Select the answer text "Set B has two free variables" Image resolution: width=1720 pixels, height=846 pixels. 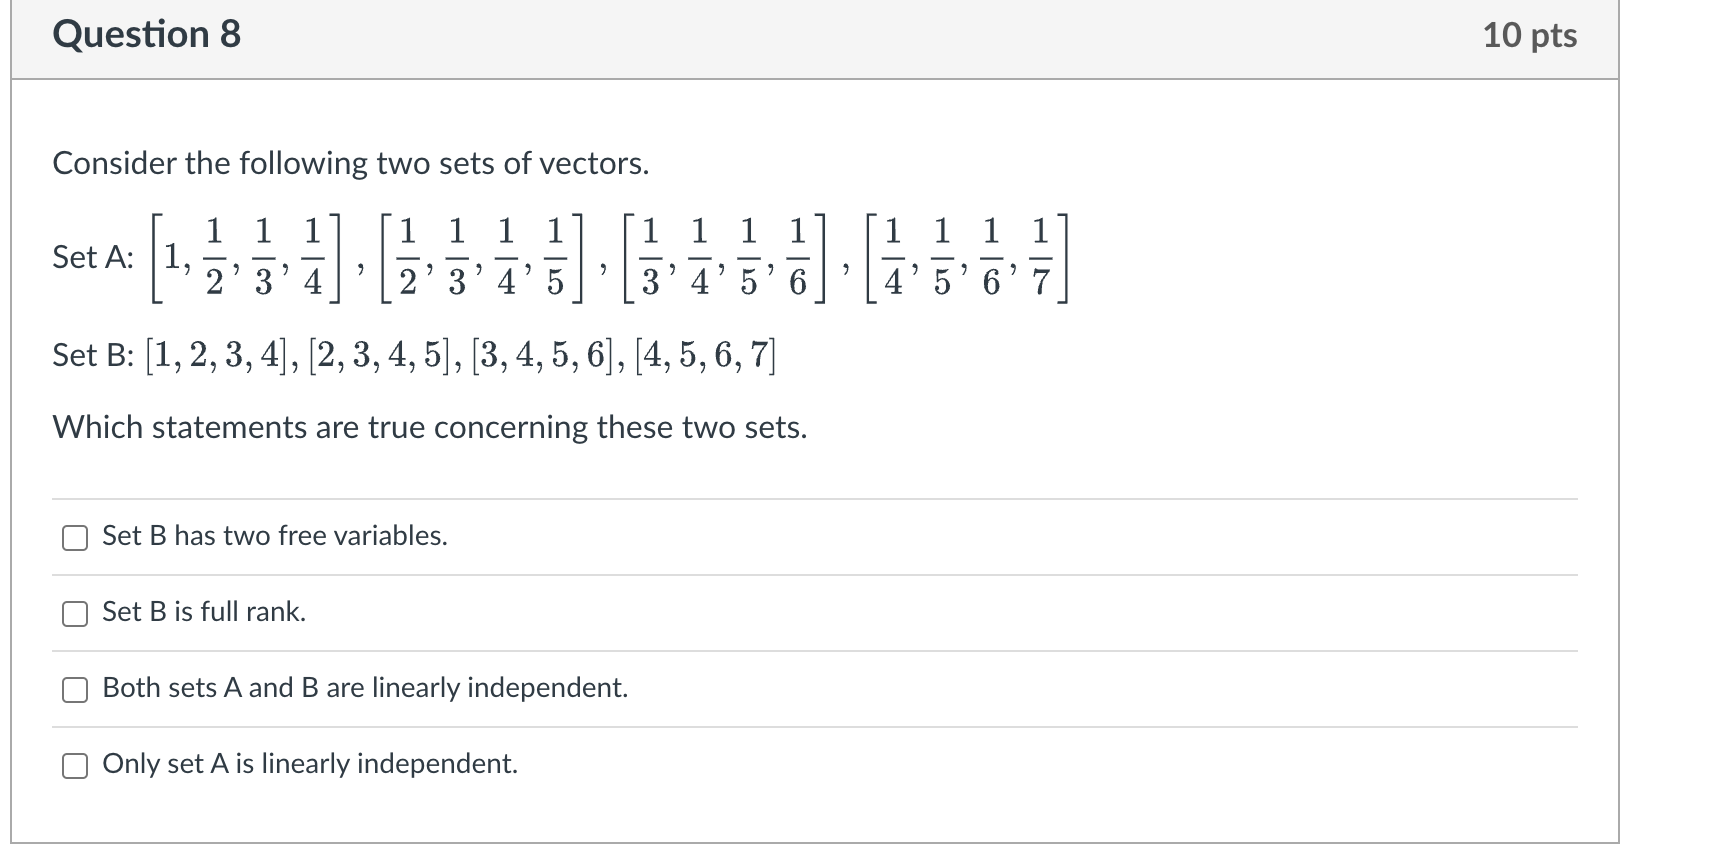[274, 536]
